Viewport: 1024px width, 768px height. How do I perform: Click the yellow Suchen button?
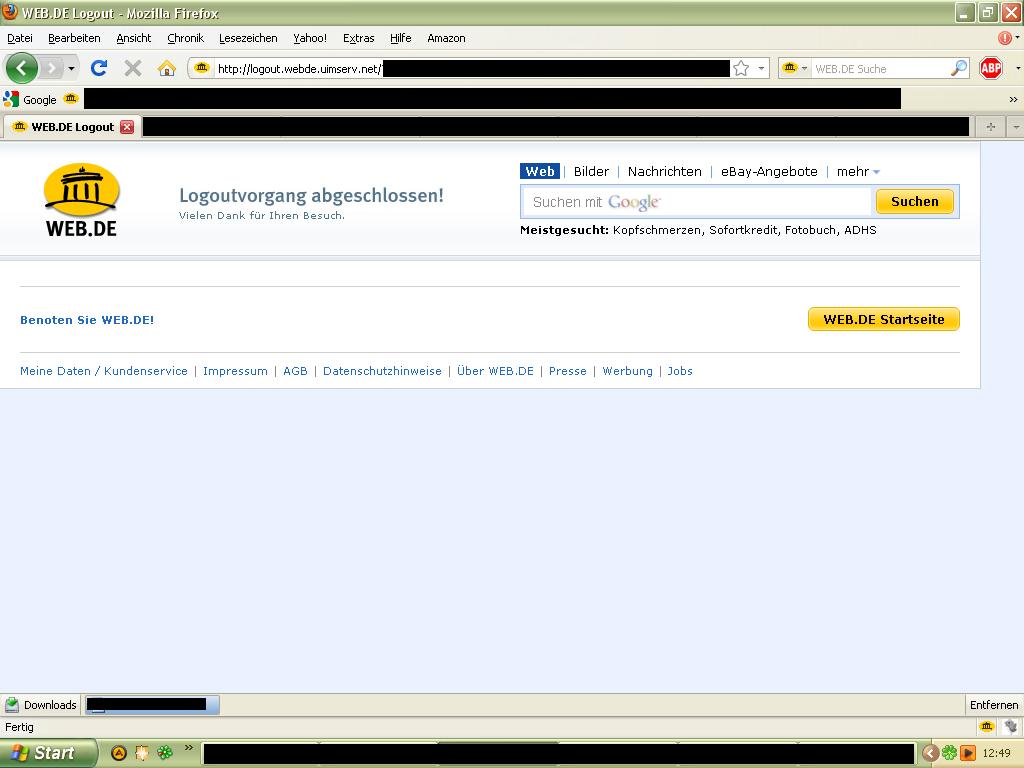pos(914,201)
